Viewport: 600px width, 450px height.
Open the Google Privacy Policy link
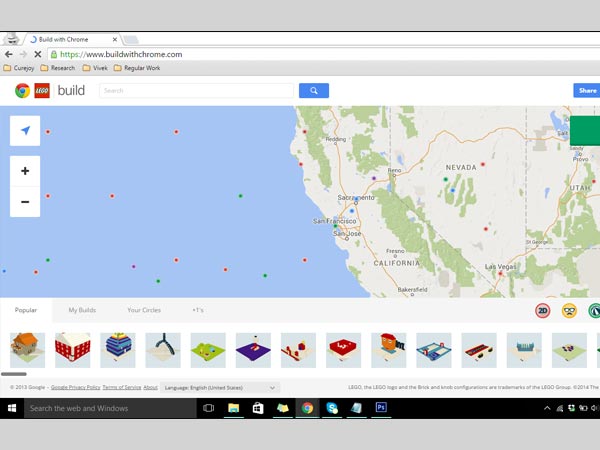75,387
